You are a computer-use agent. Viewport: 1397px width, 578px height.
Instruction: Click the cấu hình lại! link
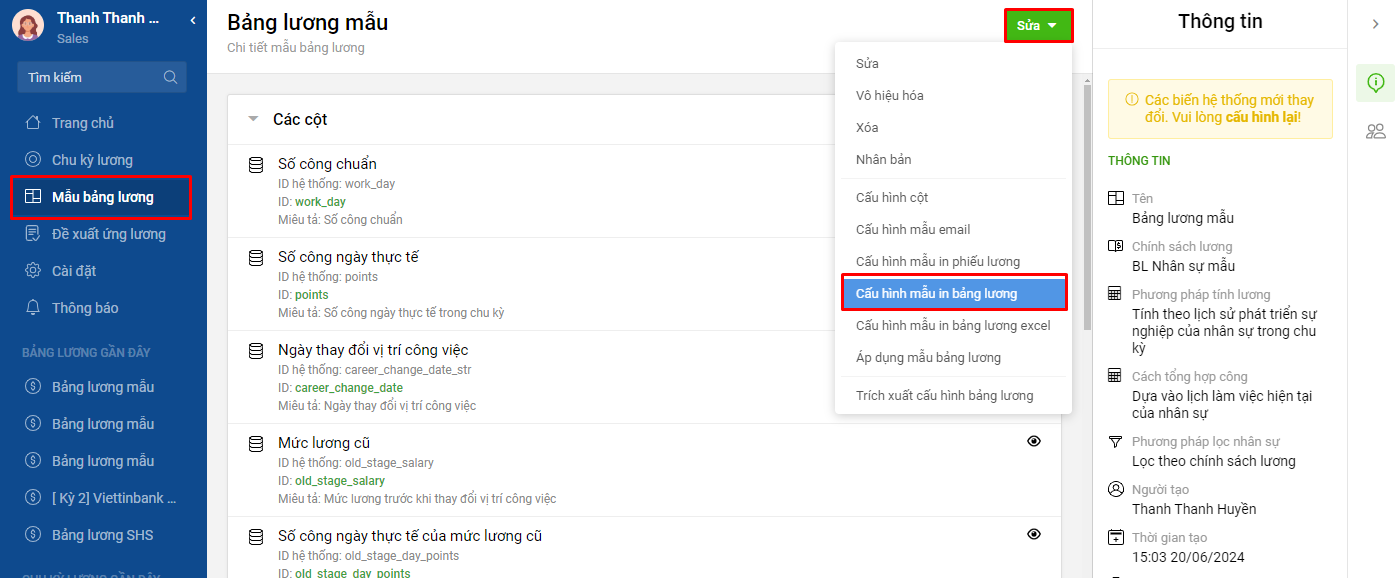point(1263,117)
